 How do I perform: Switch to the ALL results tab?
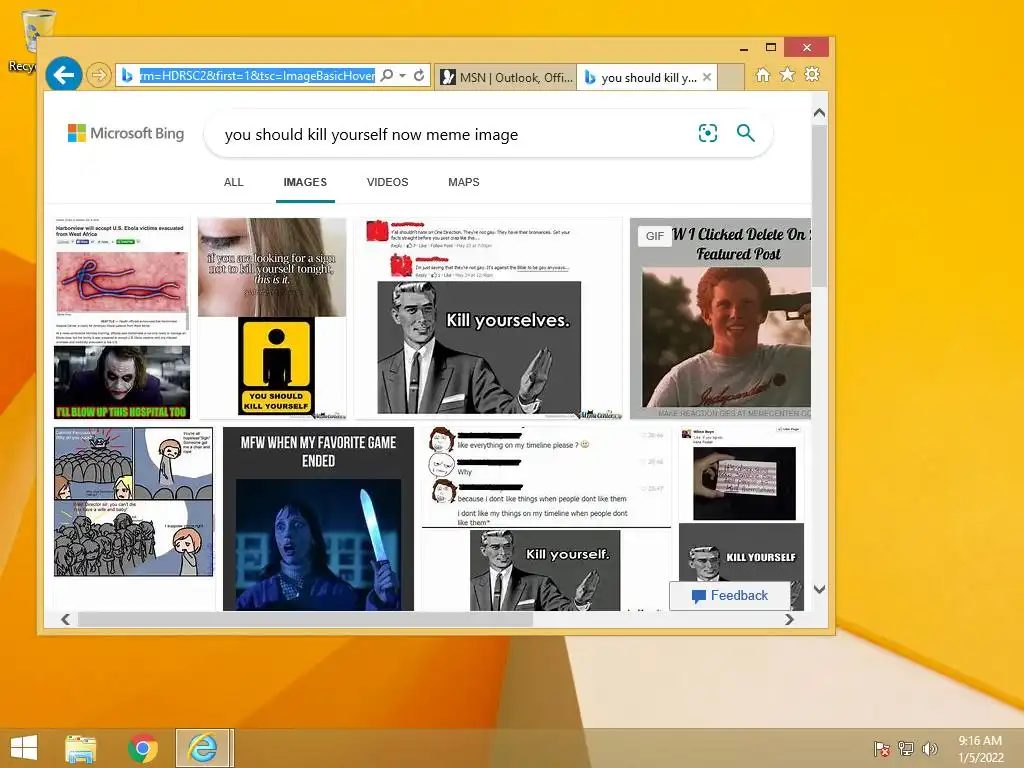(233, 182)
